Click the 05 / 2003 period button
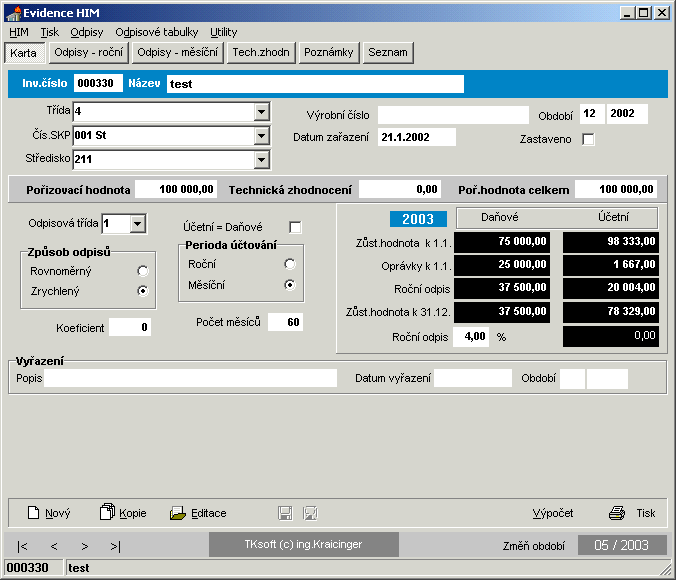This screenshot has height=580, width=676. (x=622, y=545)
